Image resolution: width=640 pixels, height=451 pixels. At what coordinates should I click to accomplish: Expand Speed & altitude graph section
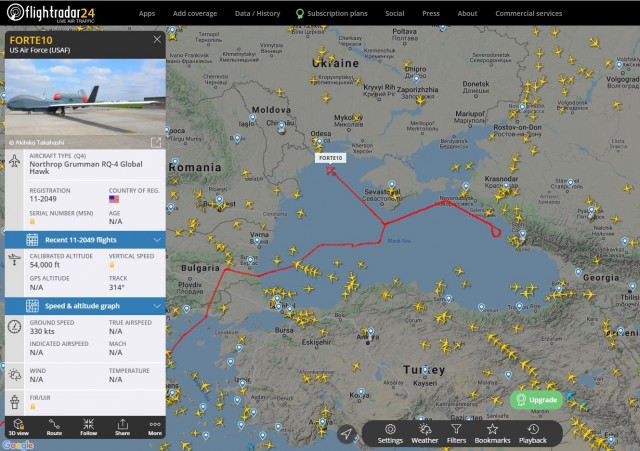click(x=85, y=306)
